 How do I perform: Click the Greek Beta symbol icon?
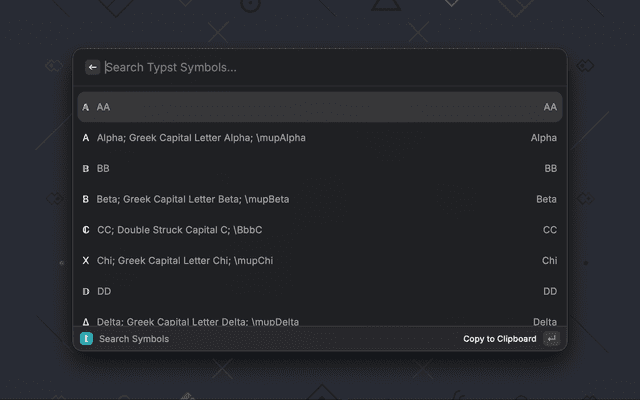click(86, 199)
